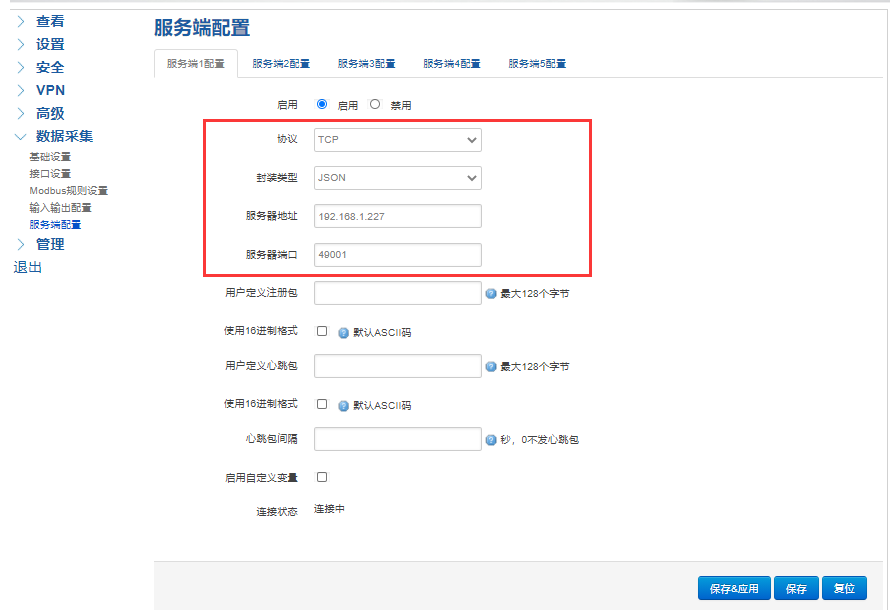Screen dimensions: 896x610
Task: Switch to 服务端3配置 tab
Action: coord(366,63)
